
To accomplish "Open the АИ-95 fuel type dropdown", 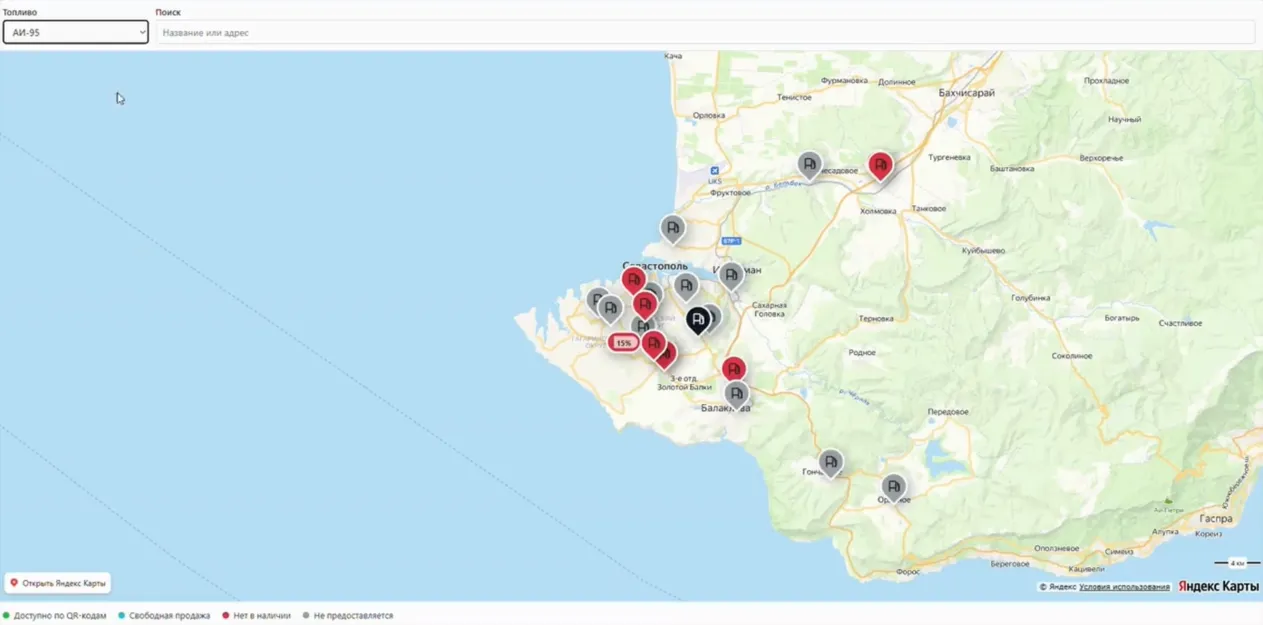I will (x=76, y=32).
